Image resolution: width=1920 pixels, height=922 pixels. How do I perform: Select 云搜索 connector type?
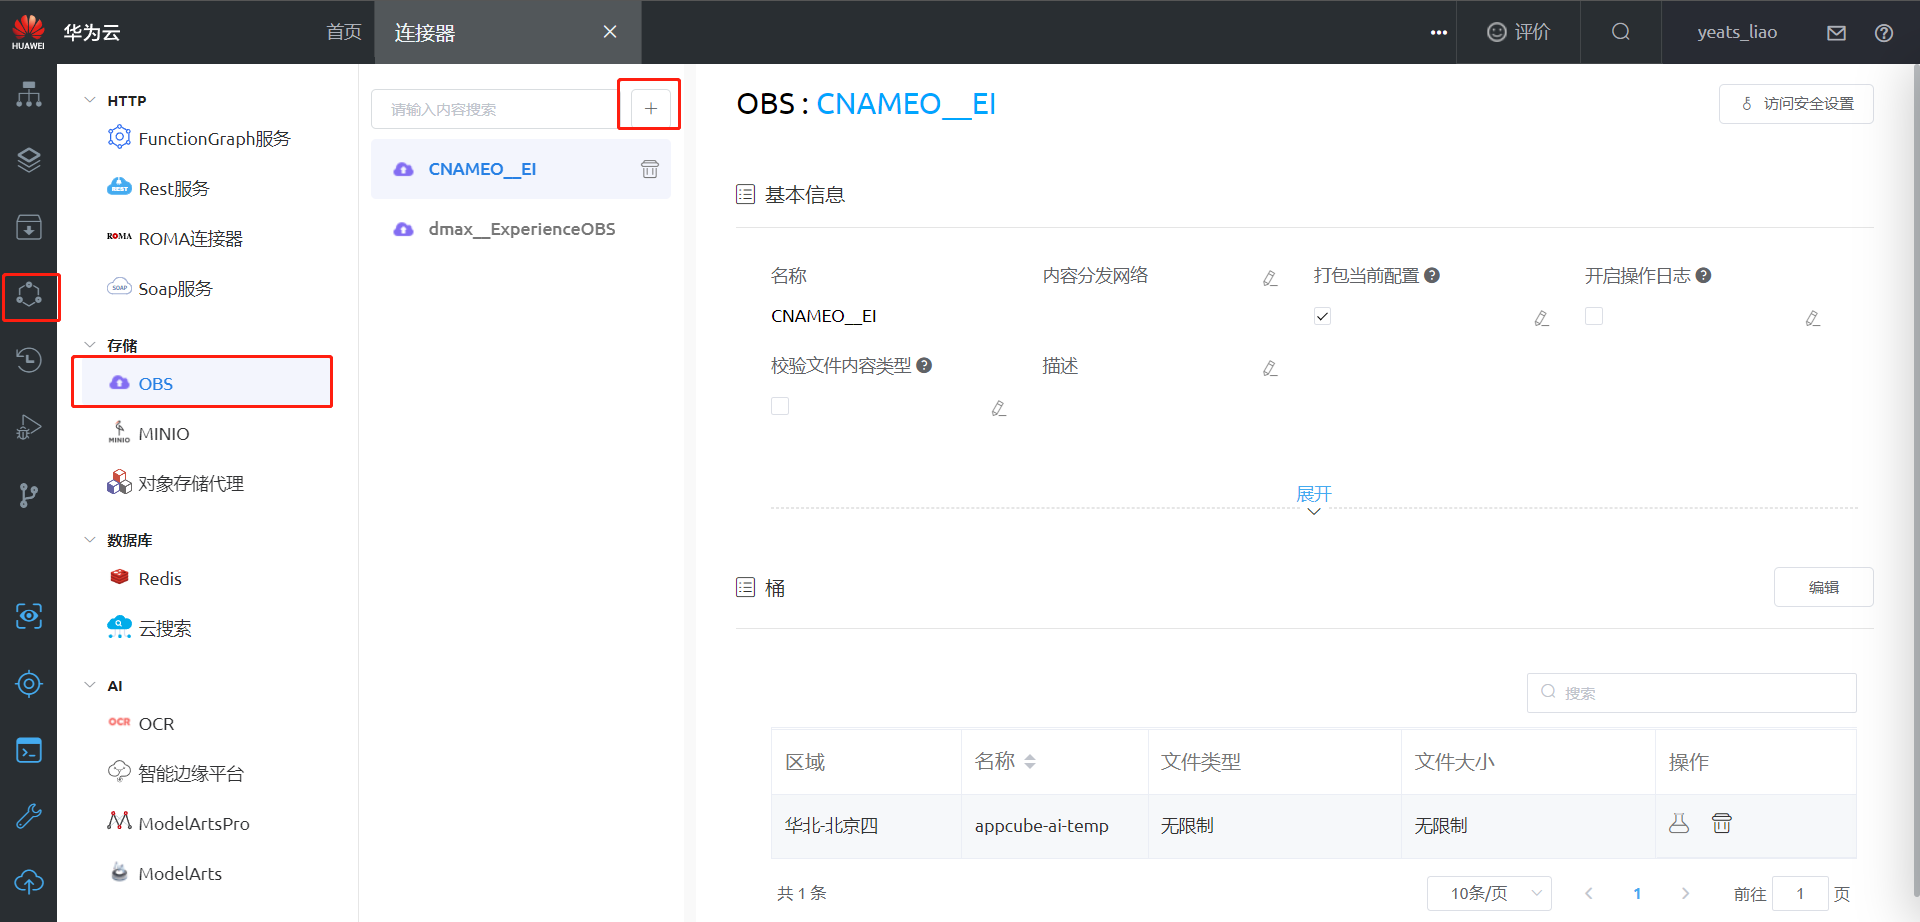[149, 628]
